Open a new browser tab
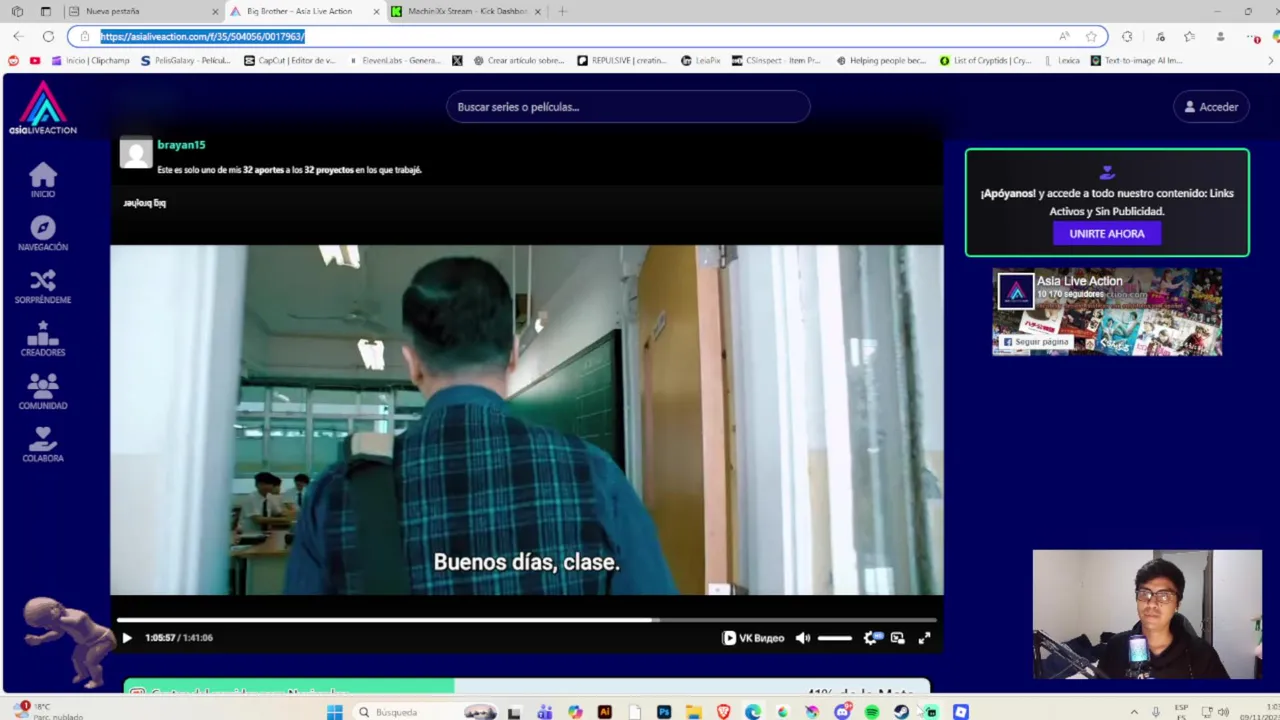 coord(562,11)
